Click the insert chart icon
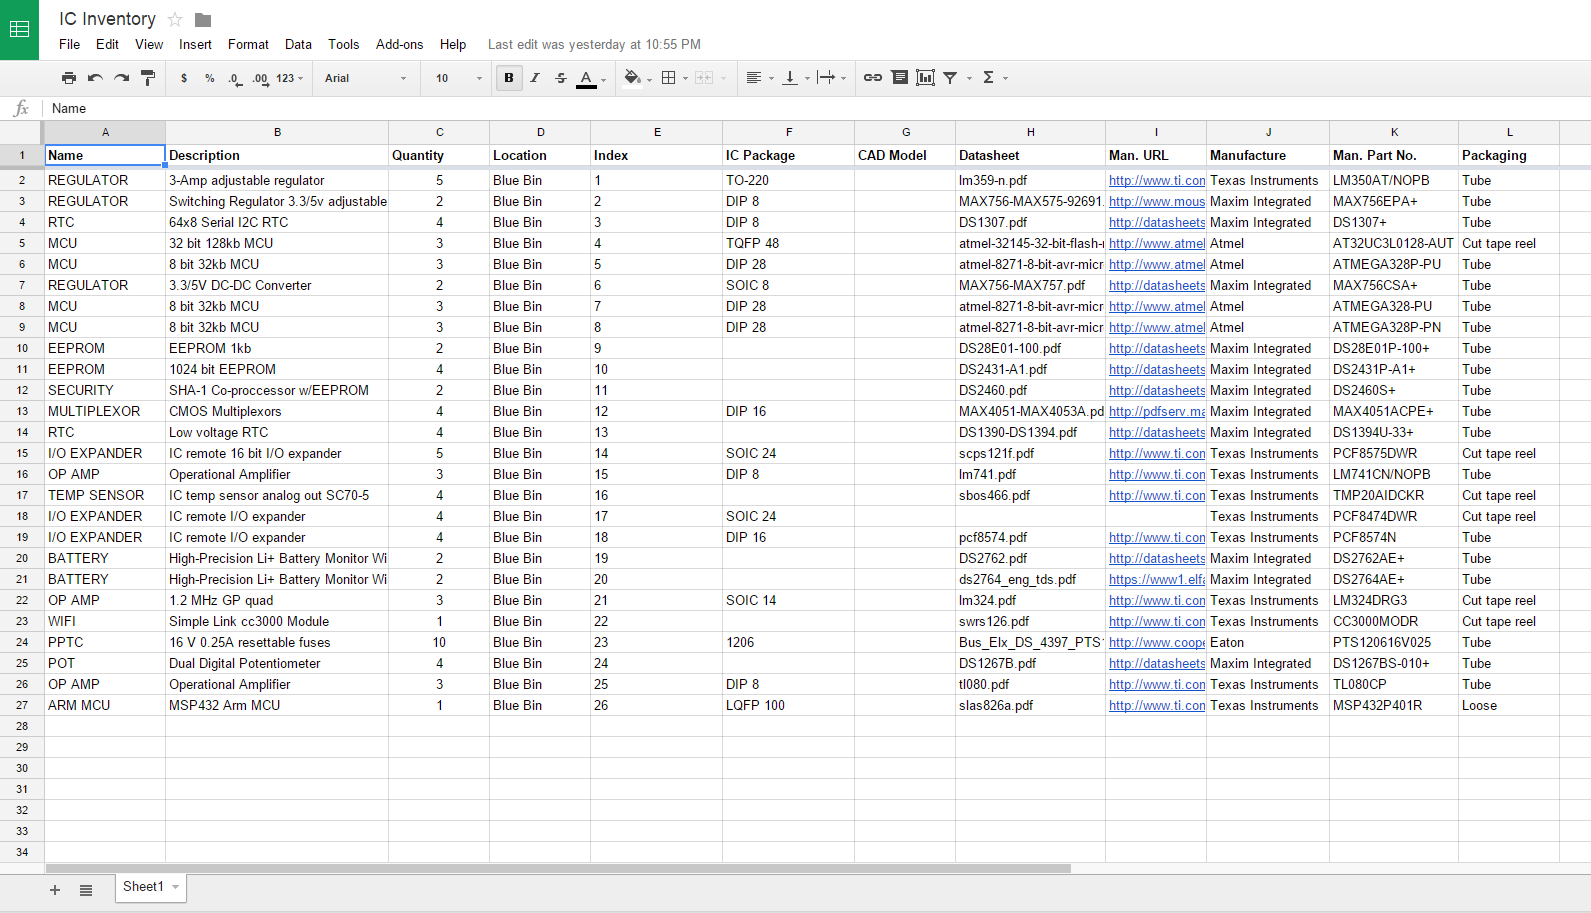The height and width of the screenshot is (913, 1591). pyautogui.click(x=926, y=78)
